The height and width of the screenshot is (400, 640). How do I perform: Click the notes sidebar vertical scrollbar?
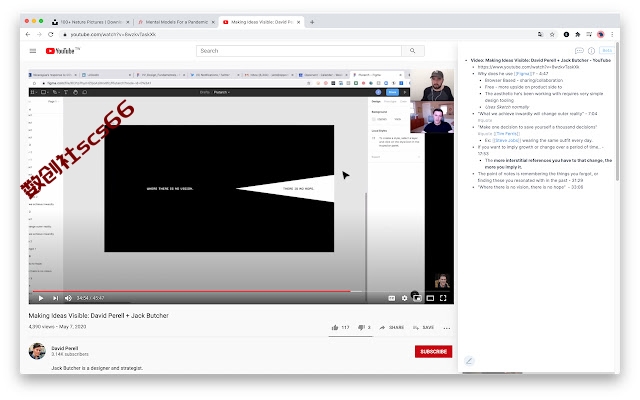[x=617, y=110]
